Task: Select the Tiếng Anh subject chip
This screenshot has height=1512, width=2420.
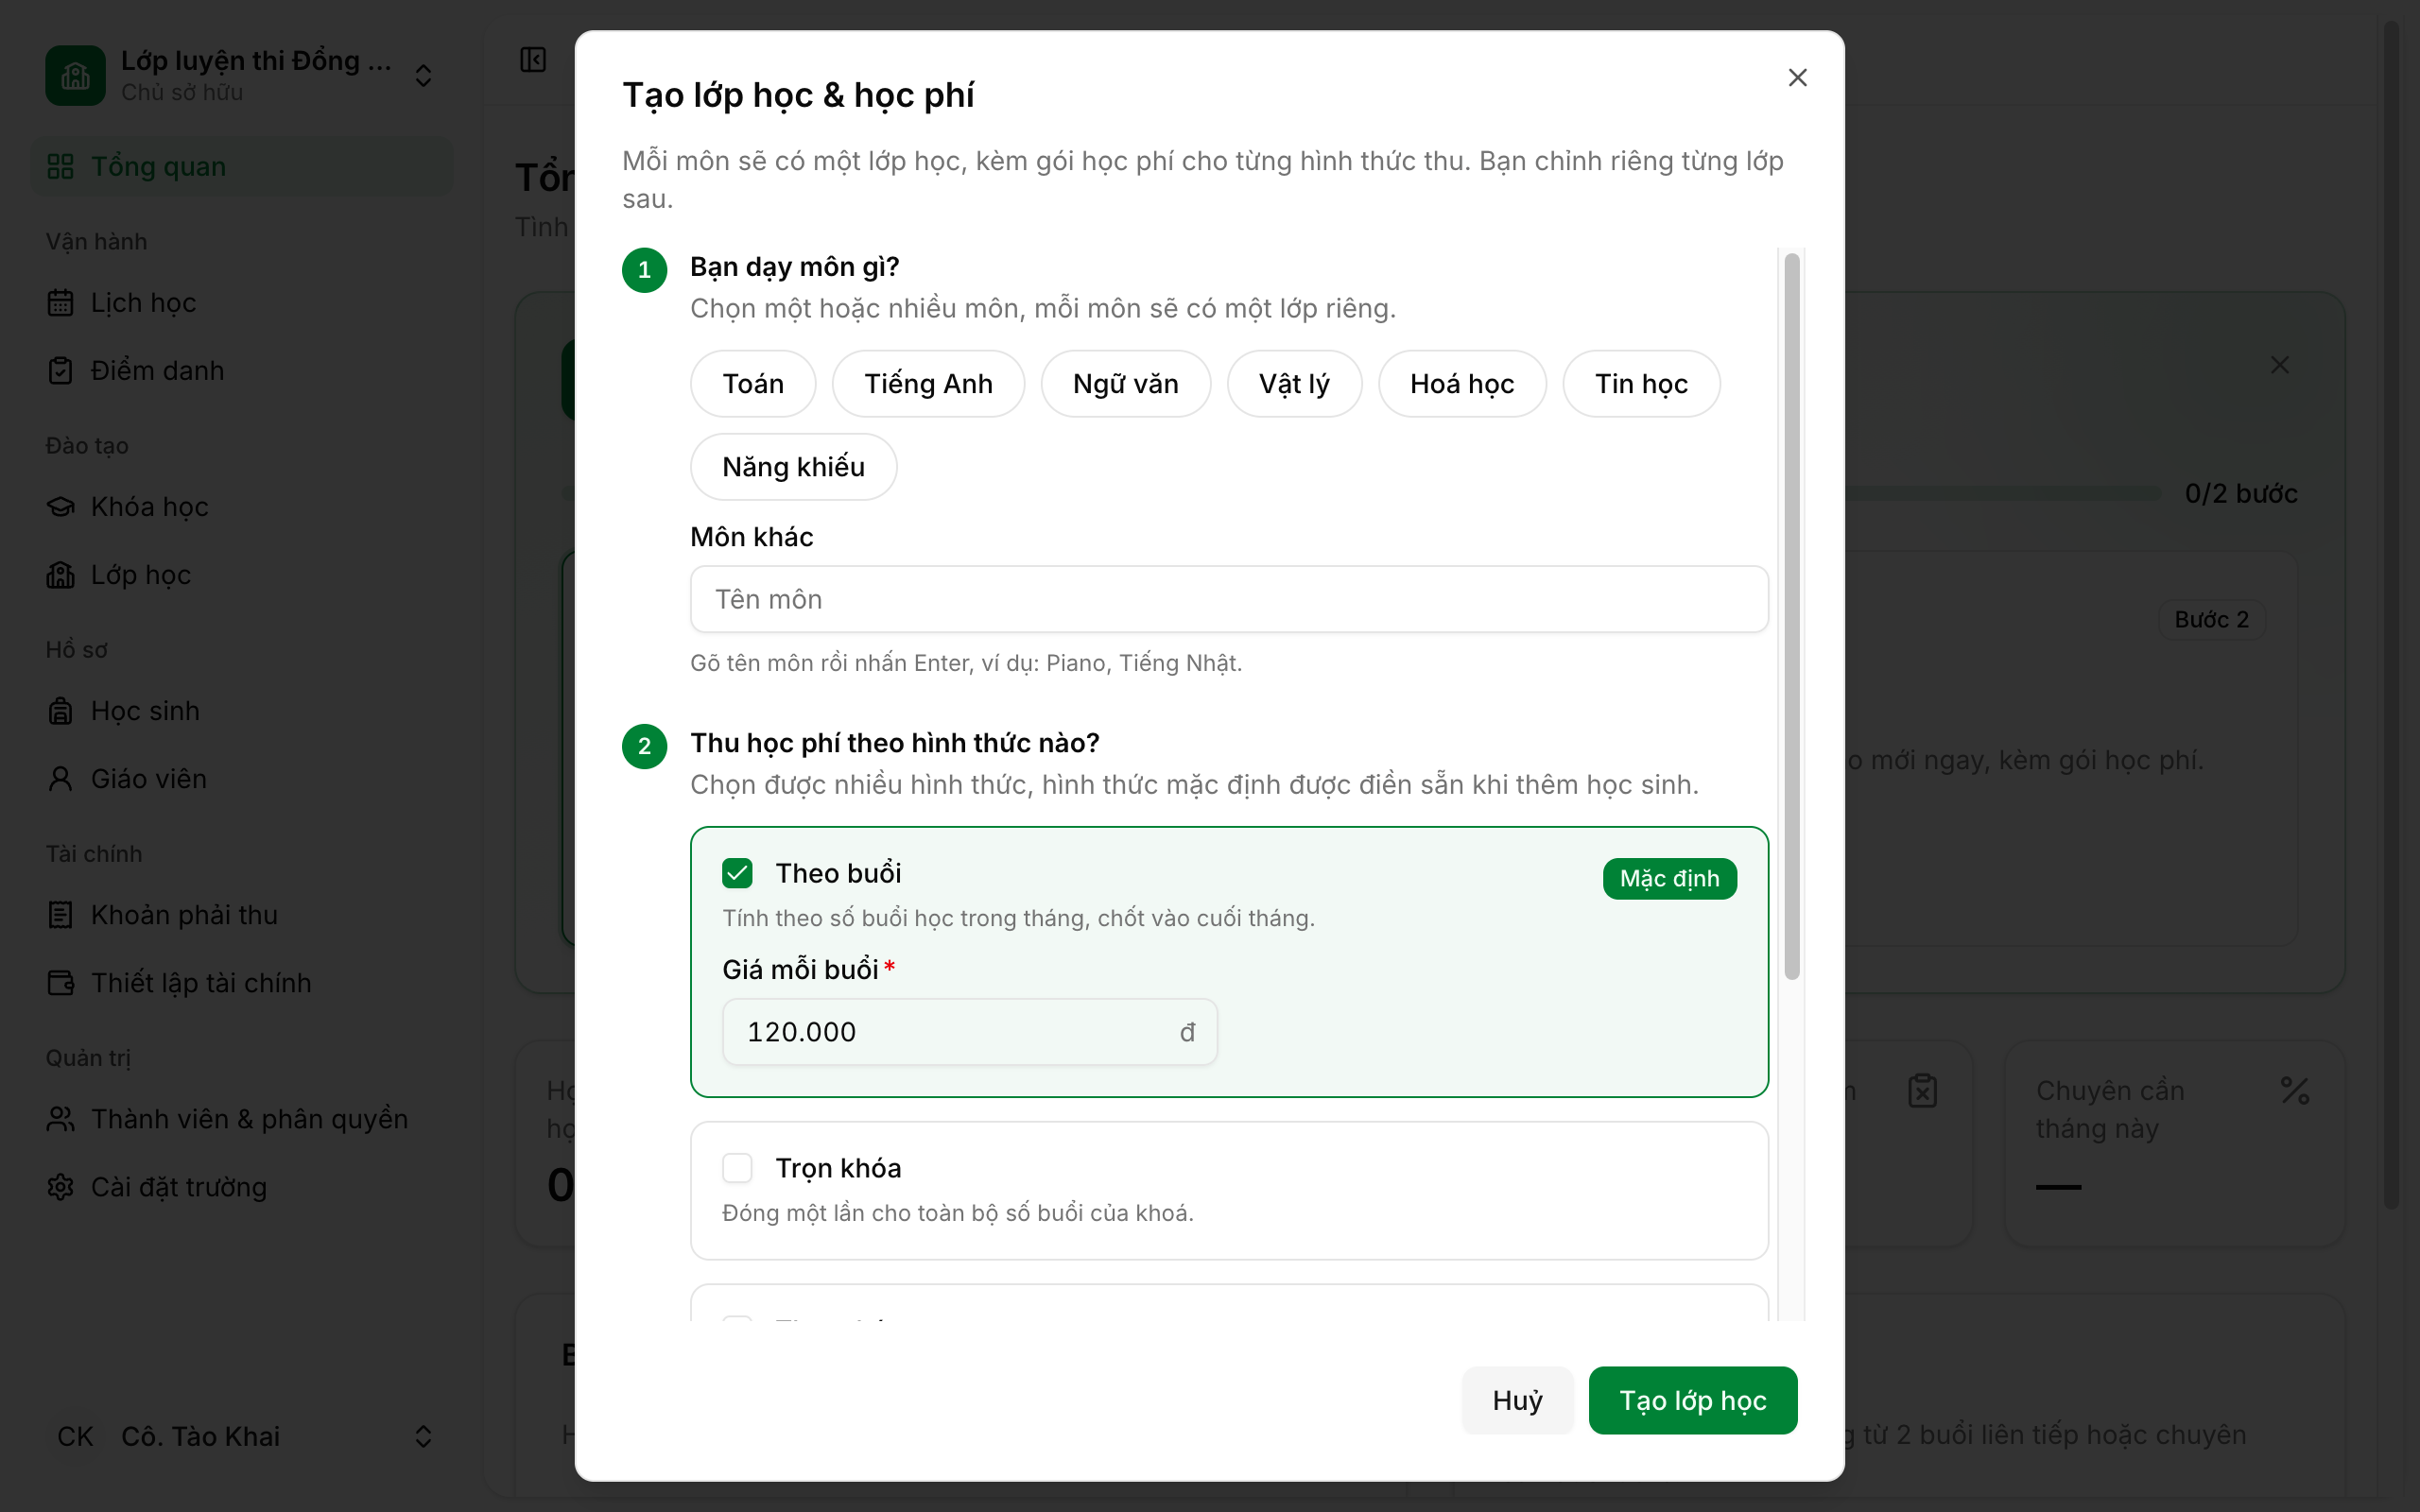Action: pos(928,384)
